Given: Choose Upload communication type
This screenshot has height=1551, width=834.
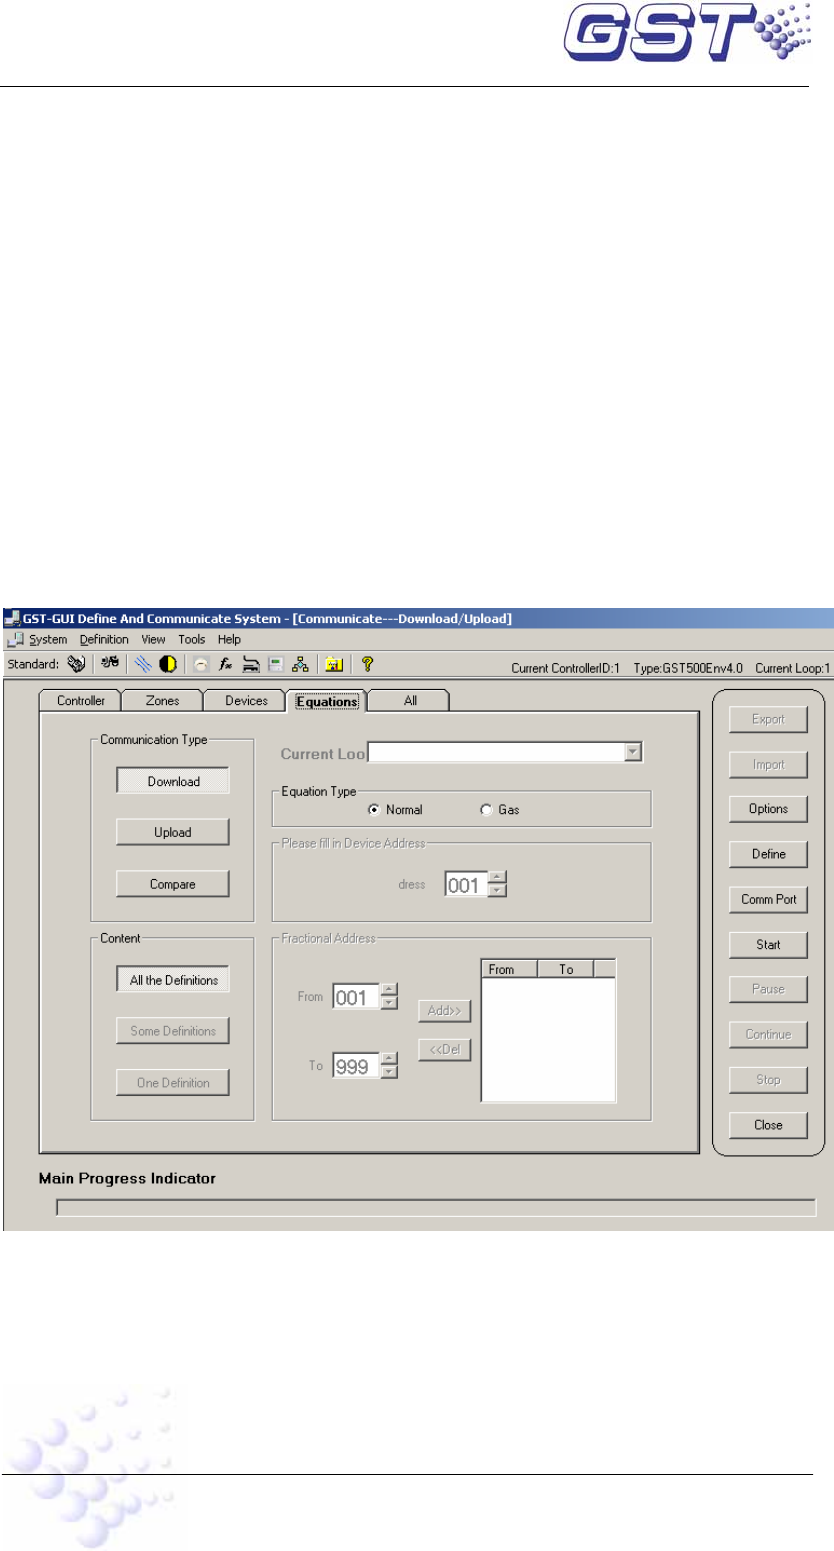Looking at the screenshot, I should point(173,832).
